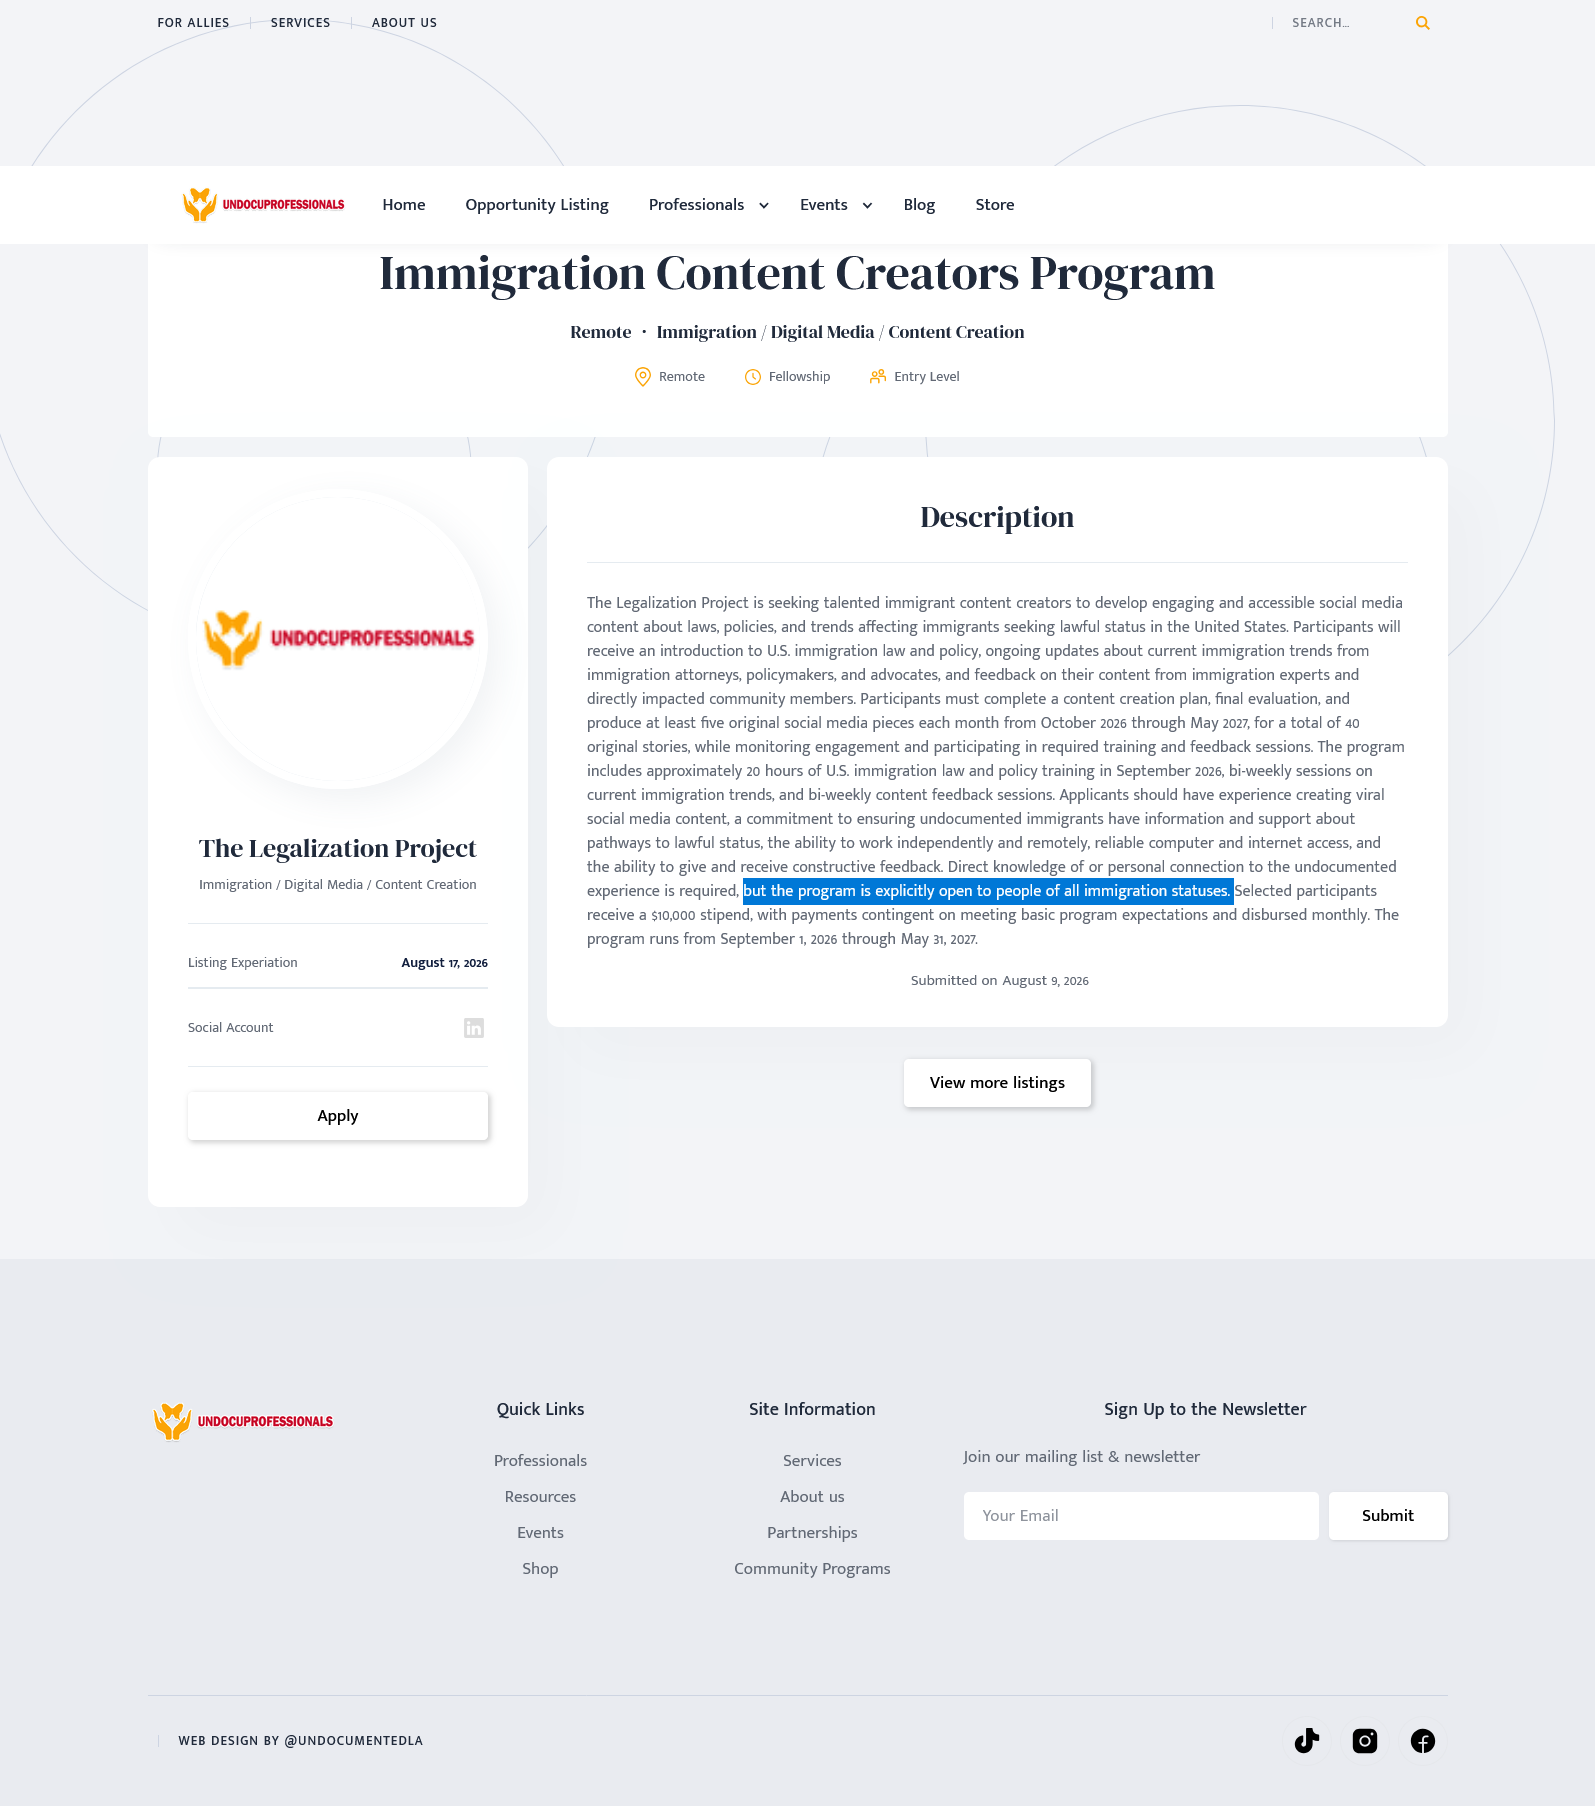
Task: Go to the Blog menu item
Action: [919, 205]
